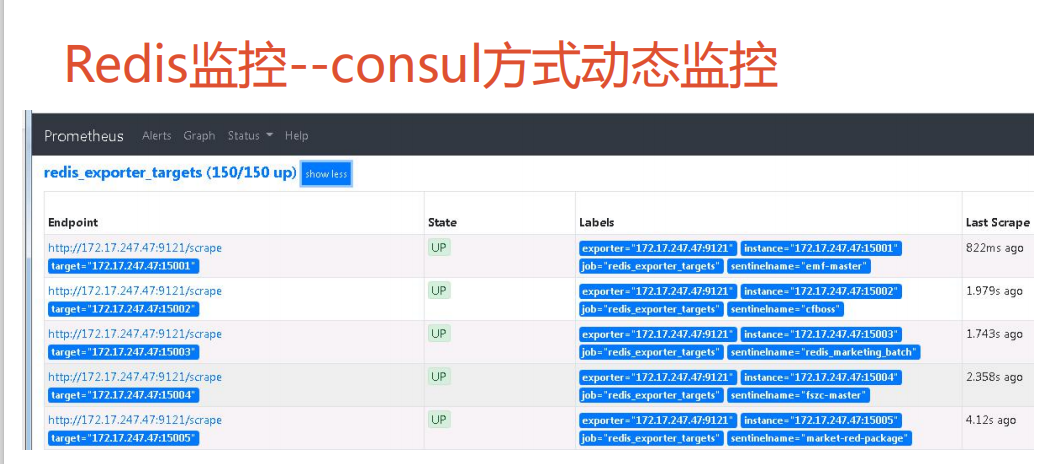The width and height of the screenshot is (1051, 464).
Task: Open the Prometheus brand home link
Action: pos(84,136)
